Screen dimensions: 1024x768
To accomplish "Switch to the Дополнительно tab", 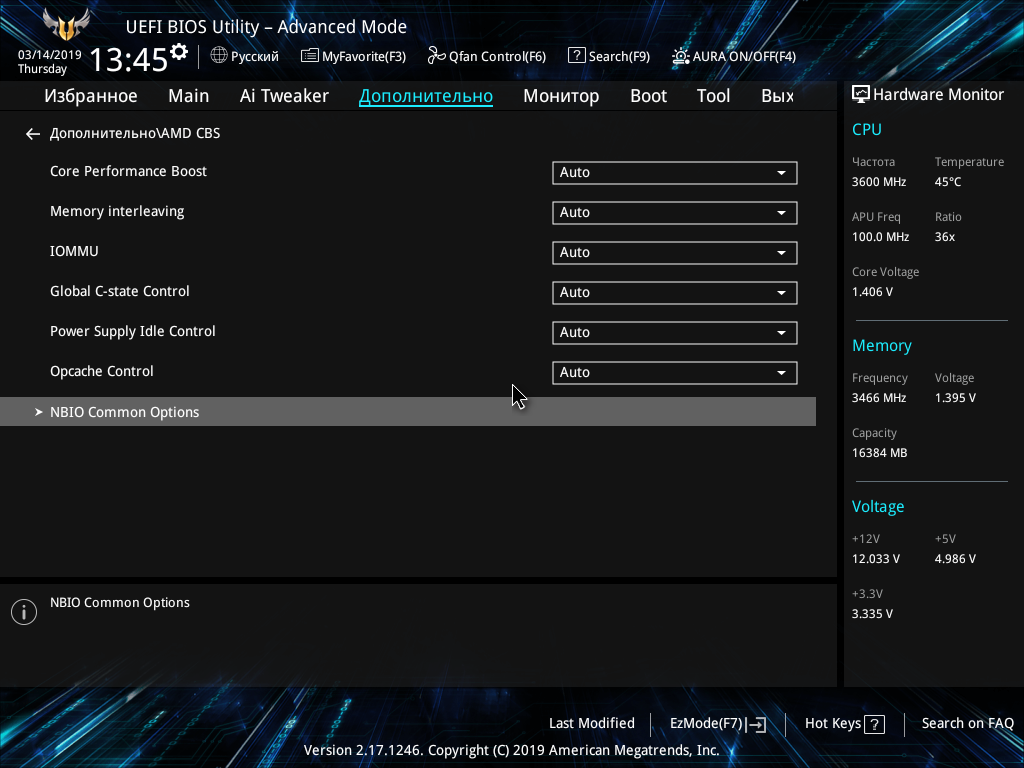I will click(426, 96).
